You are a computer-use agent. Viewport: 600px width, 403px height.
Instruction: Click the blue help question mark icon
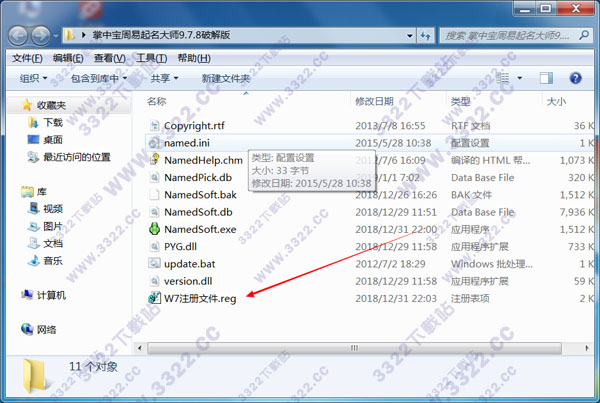575,78
